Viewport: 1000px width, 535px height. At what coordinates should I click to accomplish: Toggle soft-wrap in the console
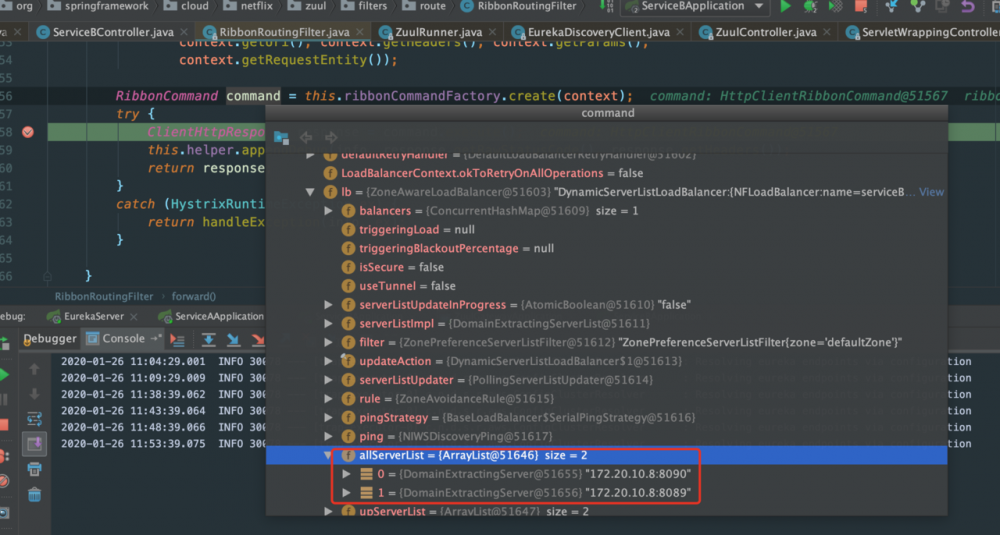coord(34,419)
